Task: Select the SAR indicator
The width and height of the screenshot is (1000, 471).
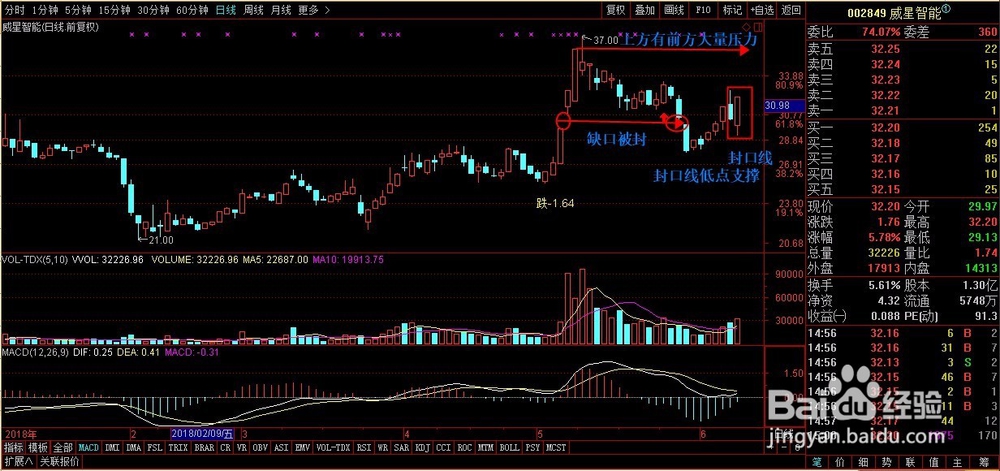Action: [402, 447]
